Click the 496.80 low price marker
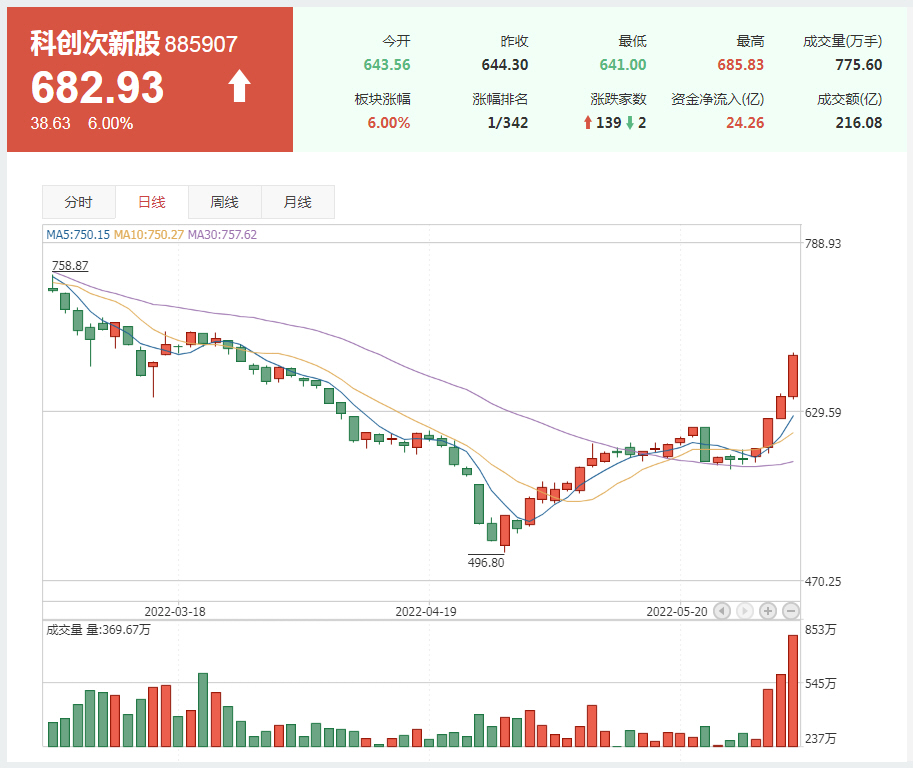This screenshot has width=913, height=768. (x=486, y=562)
